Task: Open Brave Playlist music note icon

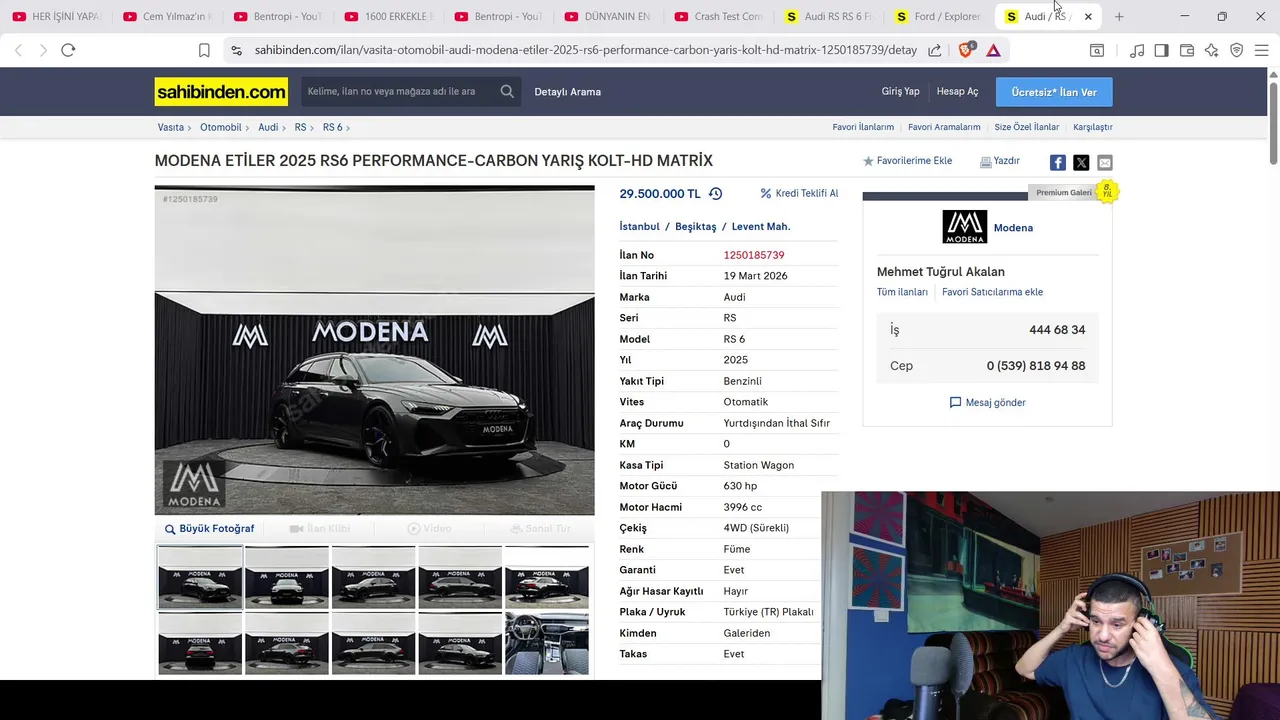Action: tap(1137, 50)
